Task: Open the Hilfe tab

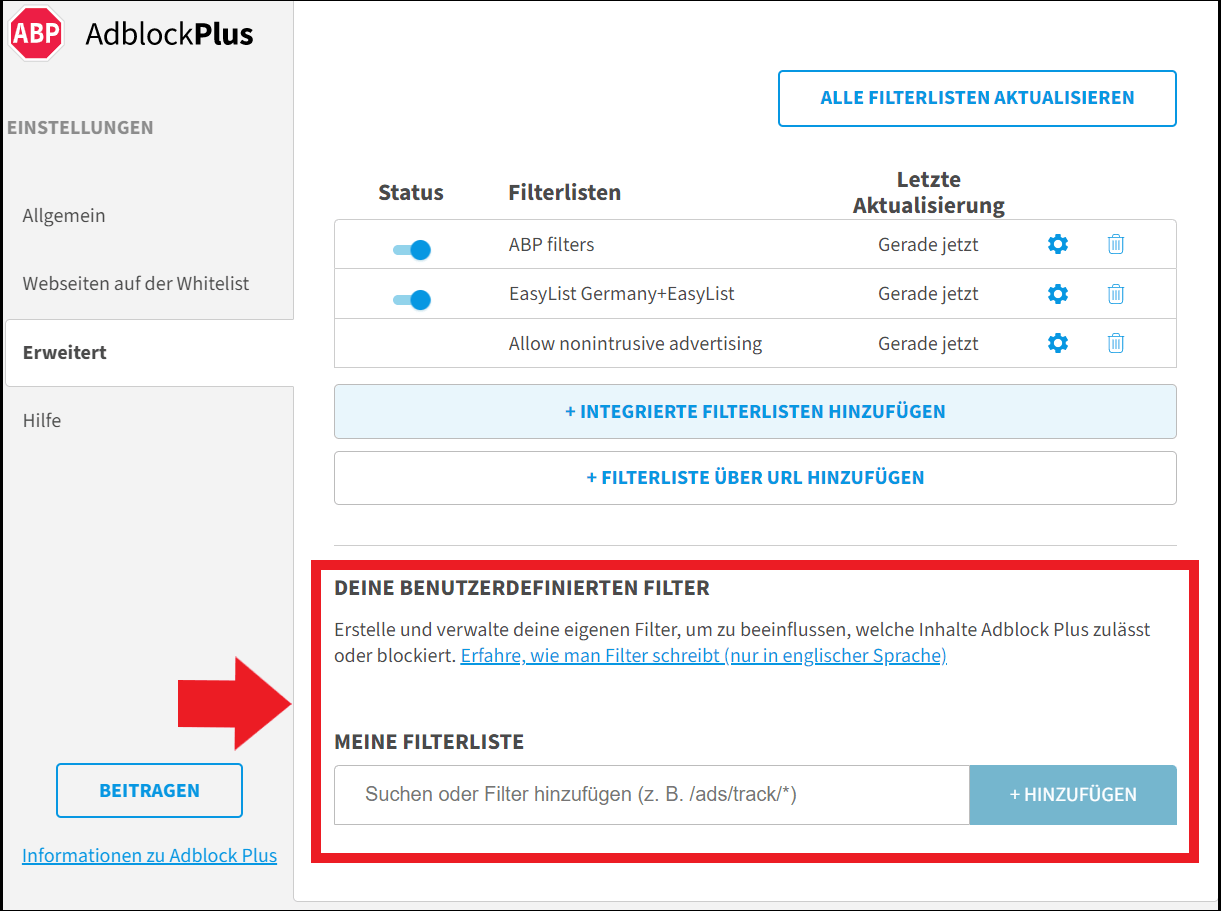Action: point(42,421)
